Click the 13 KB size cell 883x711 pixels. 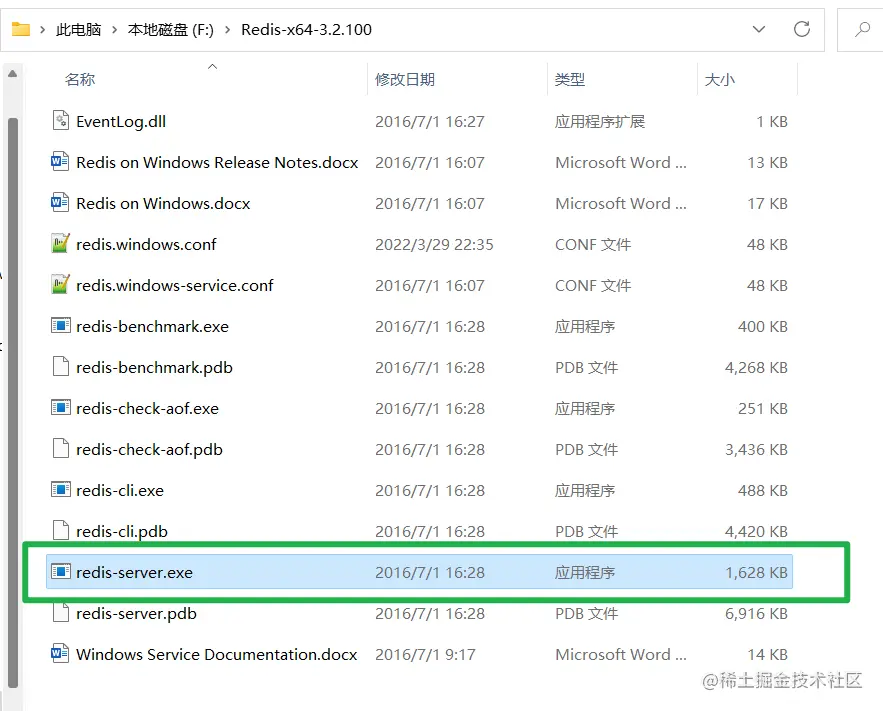coord(767,162)
